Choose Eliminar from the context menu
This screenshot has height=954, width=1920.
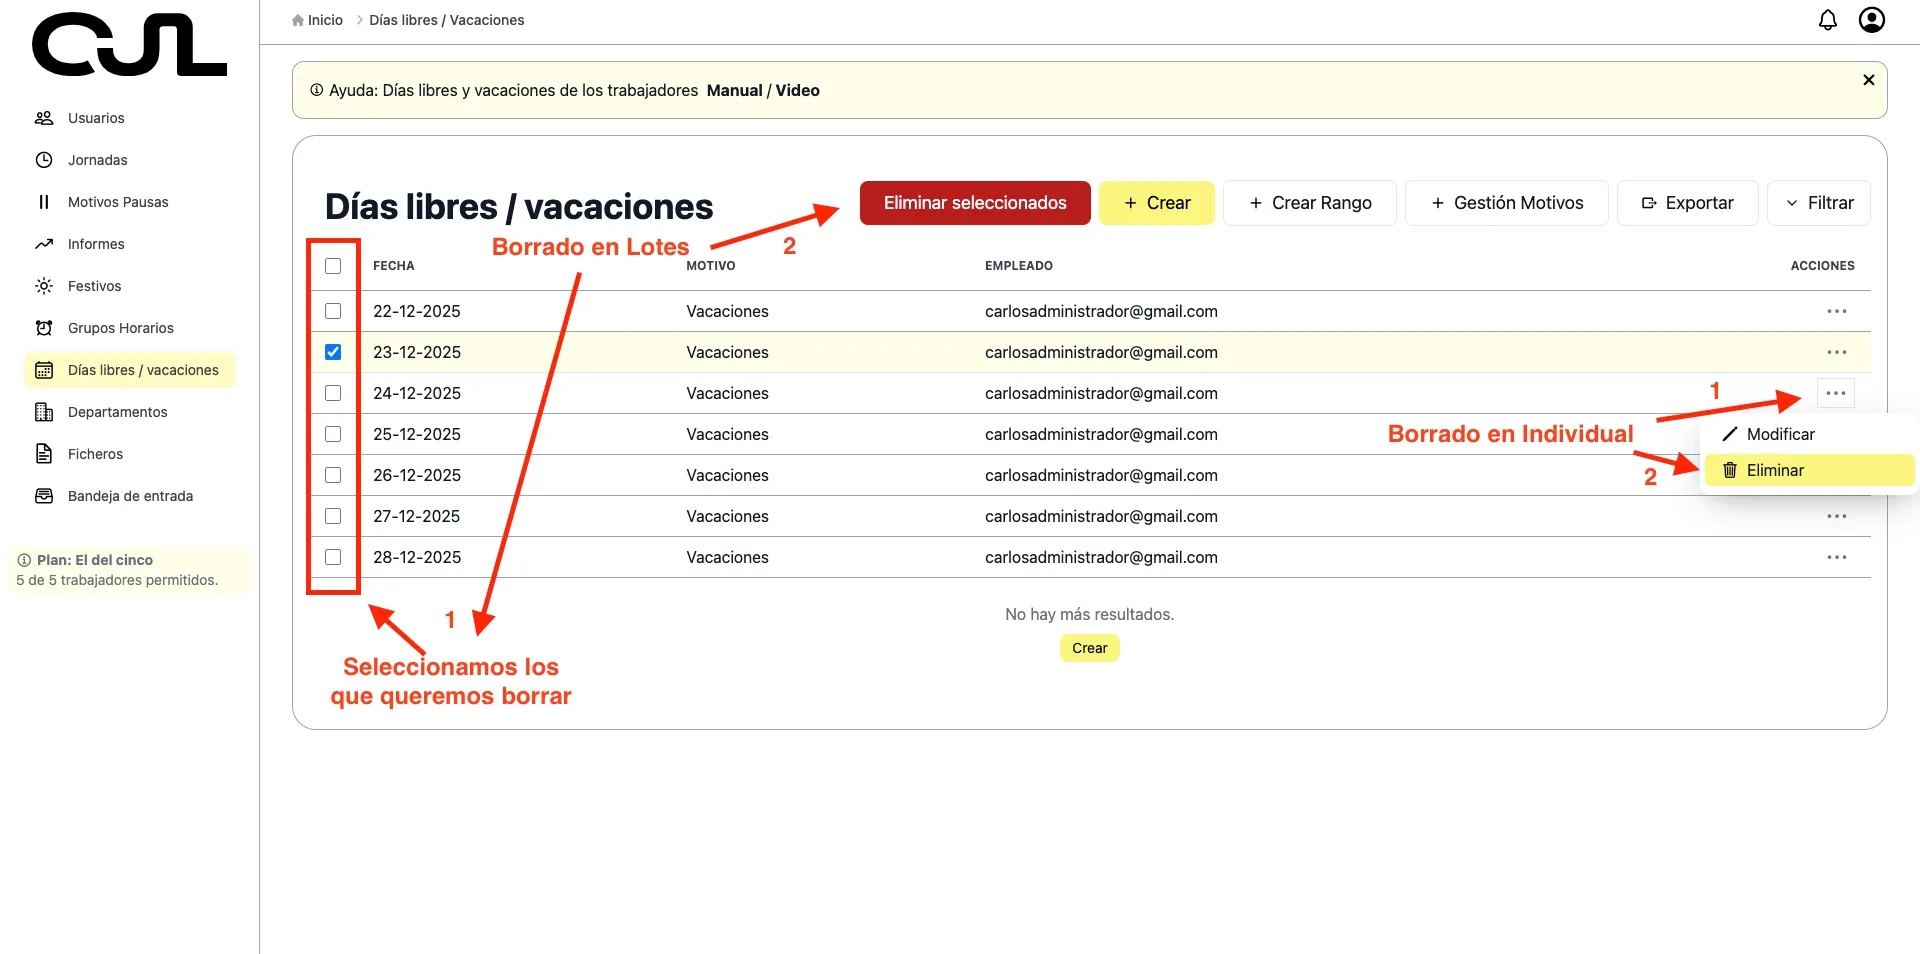point(1774,470)
